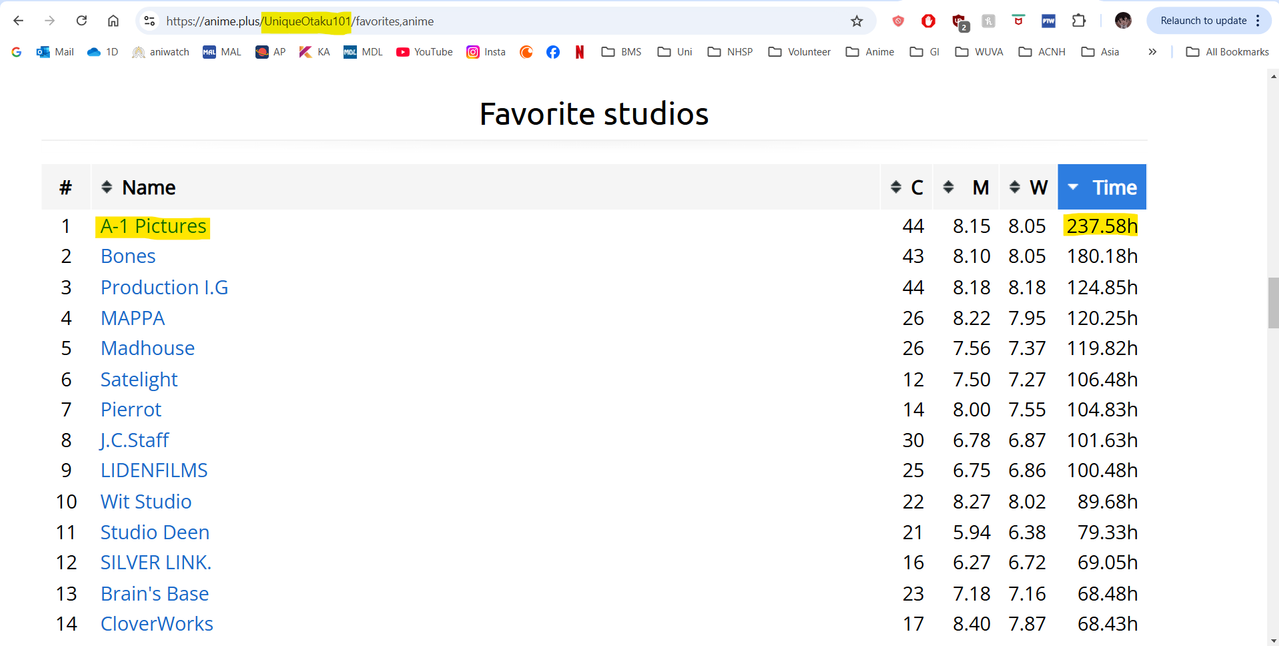Open the MDL bookmark
The width and height of the screenshot is (1279, 646).
(x=363, y=52)
